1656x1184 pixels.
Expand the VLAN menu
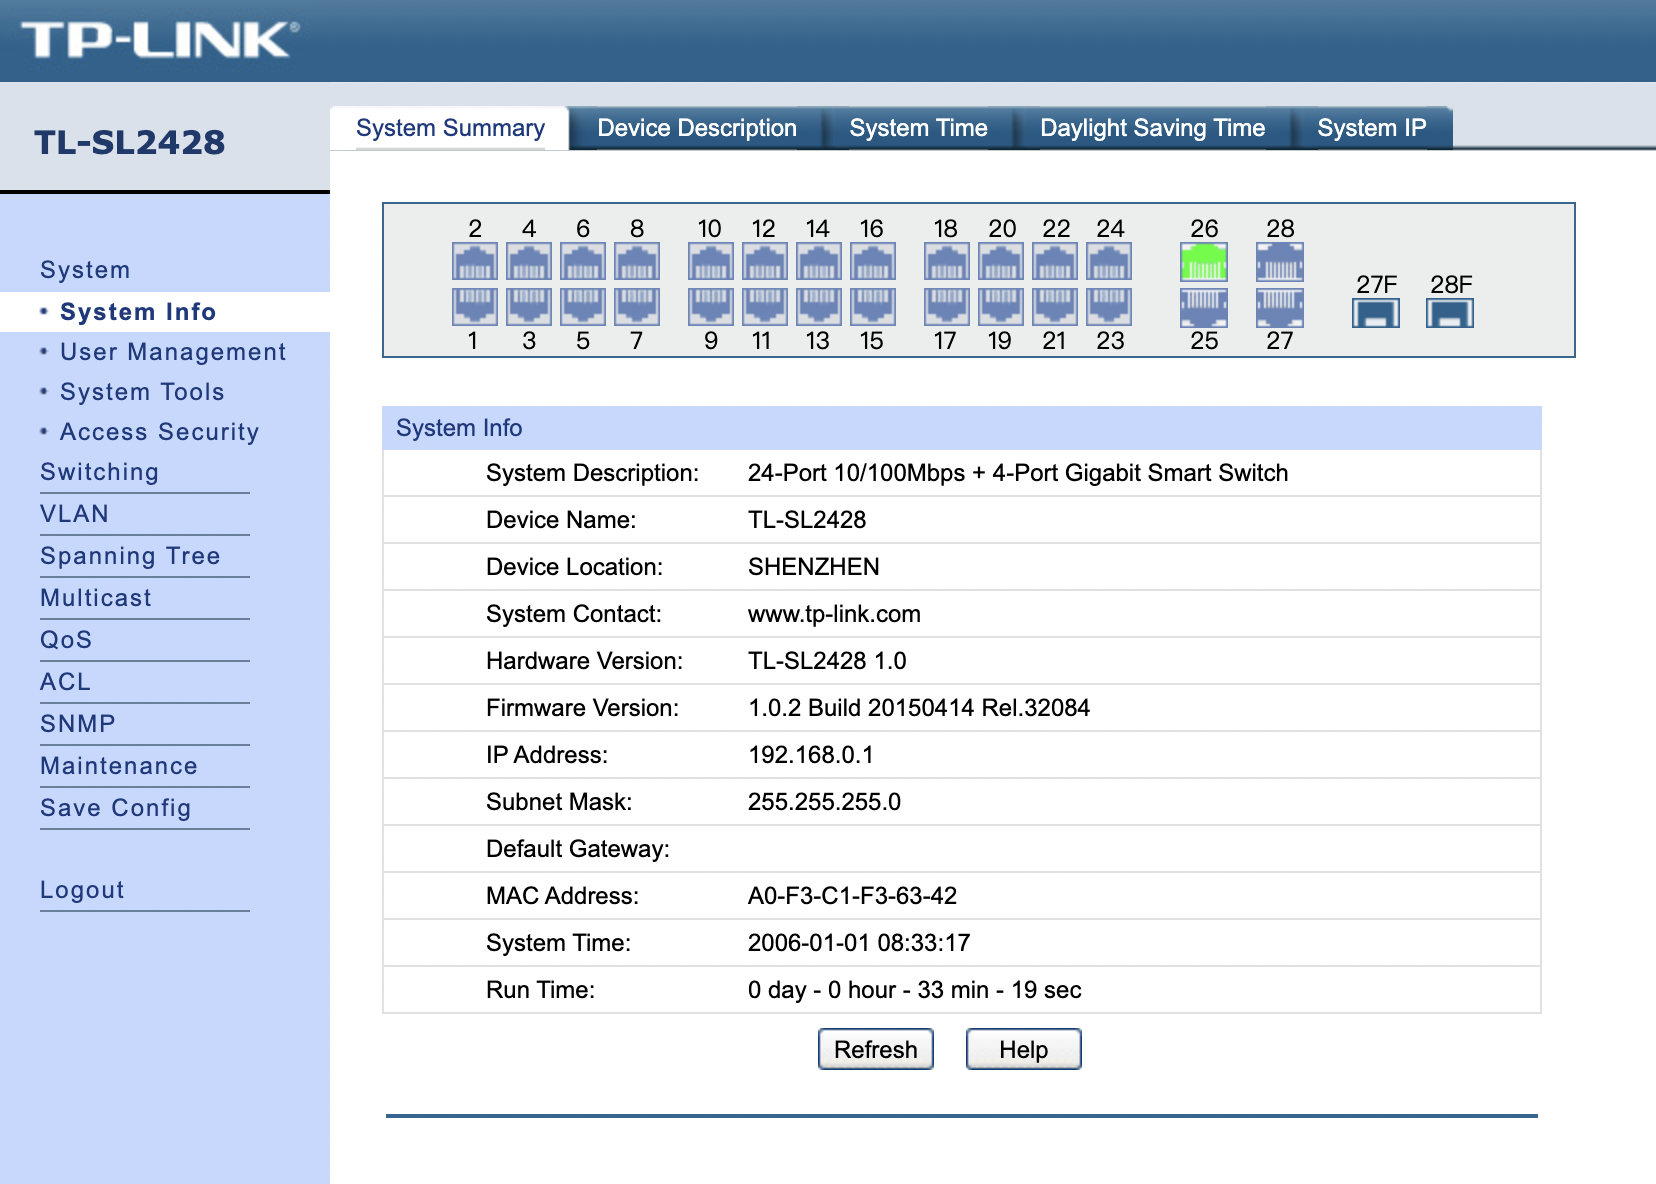(x=74, y=514)
